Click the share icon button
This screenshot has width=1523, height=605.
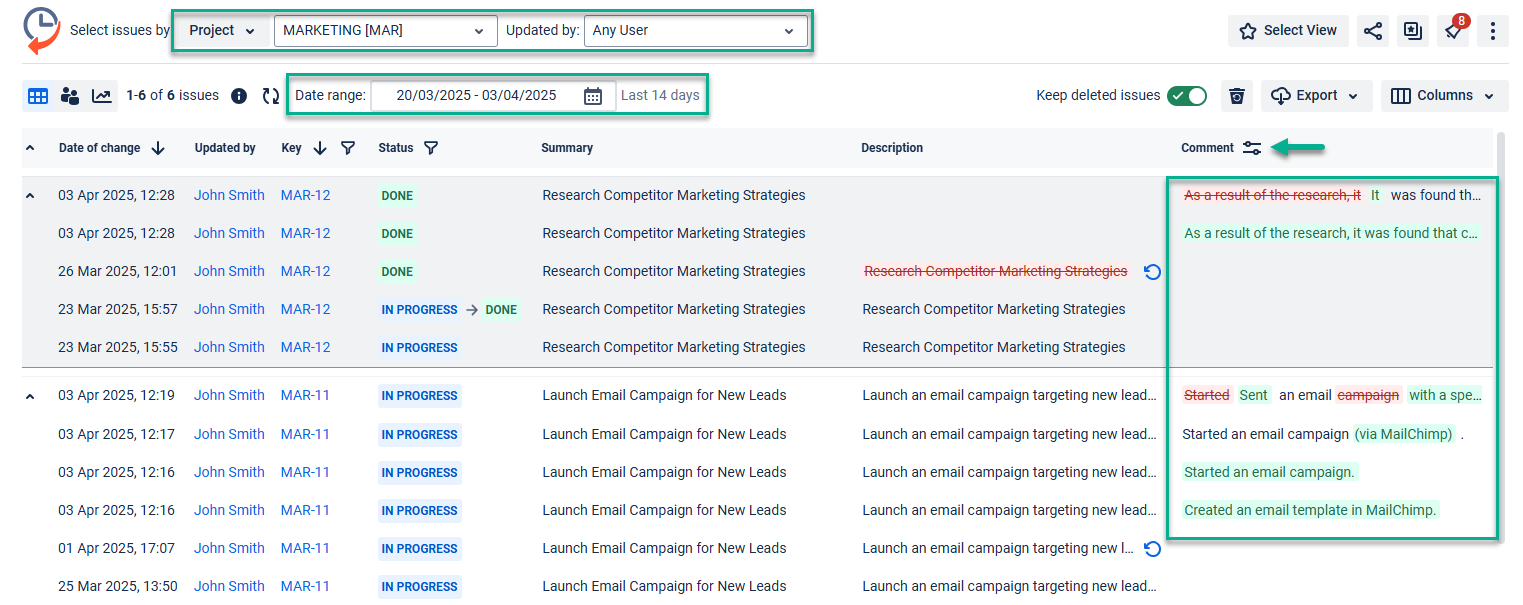coord(1373,31)
